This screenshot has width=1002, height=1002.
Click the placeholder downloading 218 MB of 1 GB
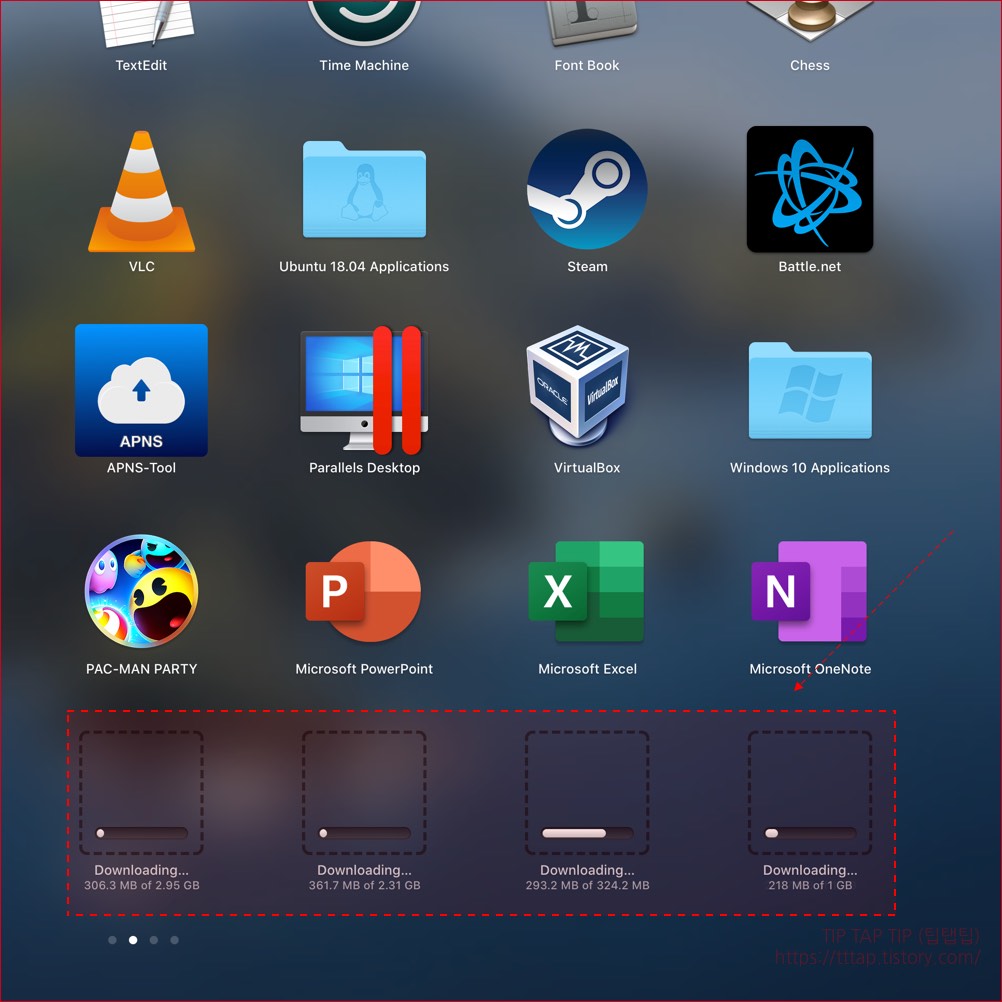pos(810,793)
